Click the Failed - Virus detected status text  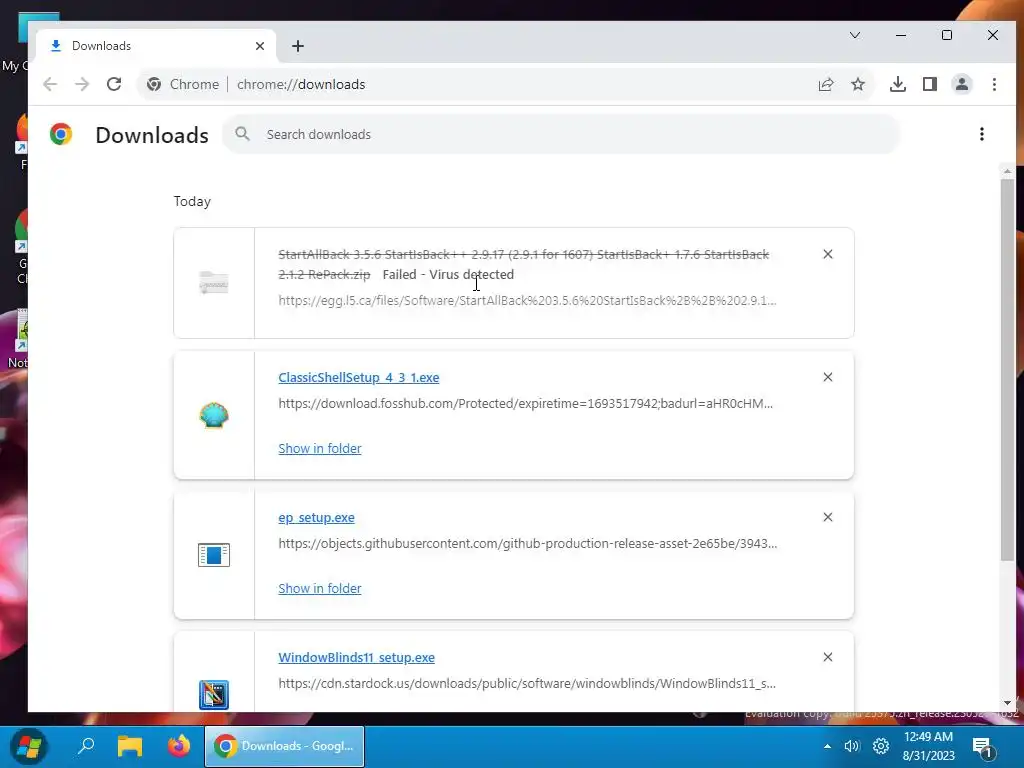[x=448, y=274]
